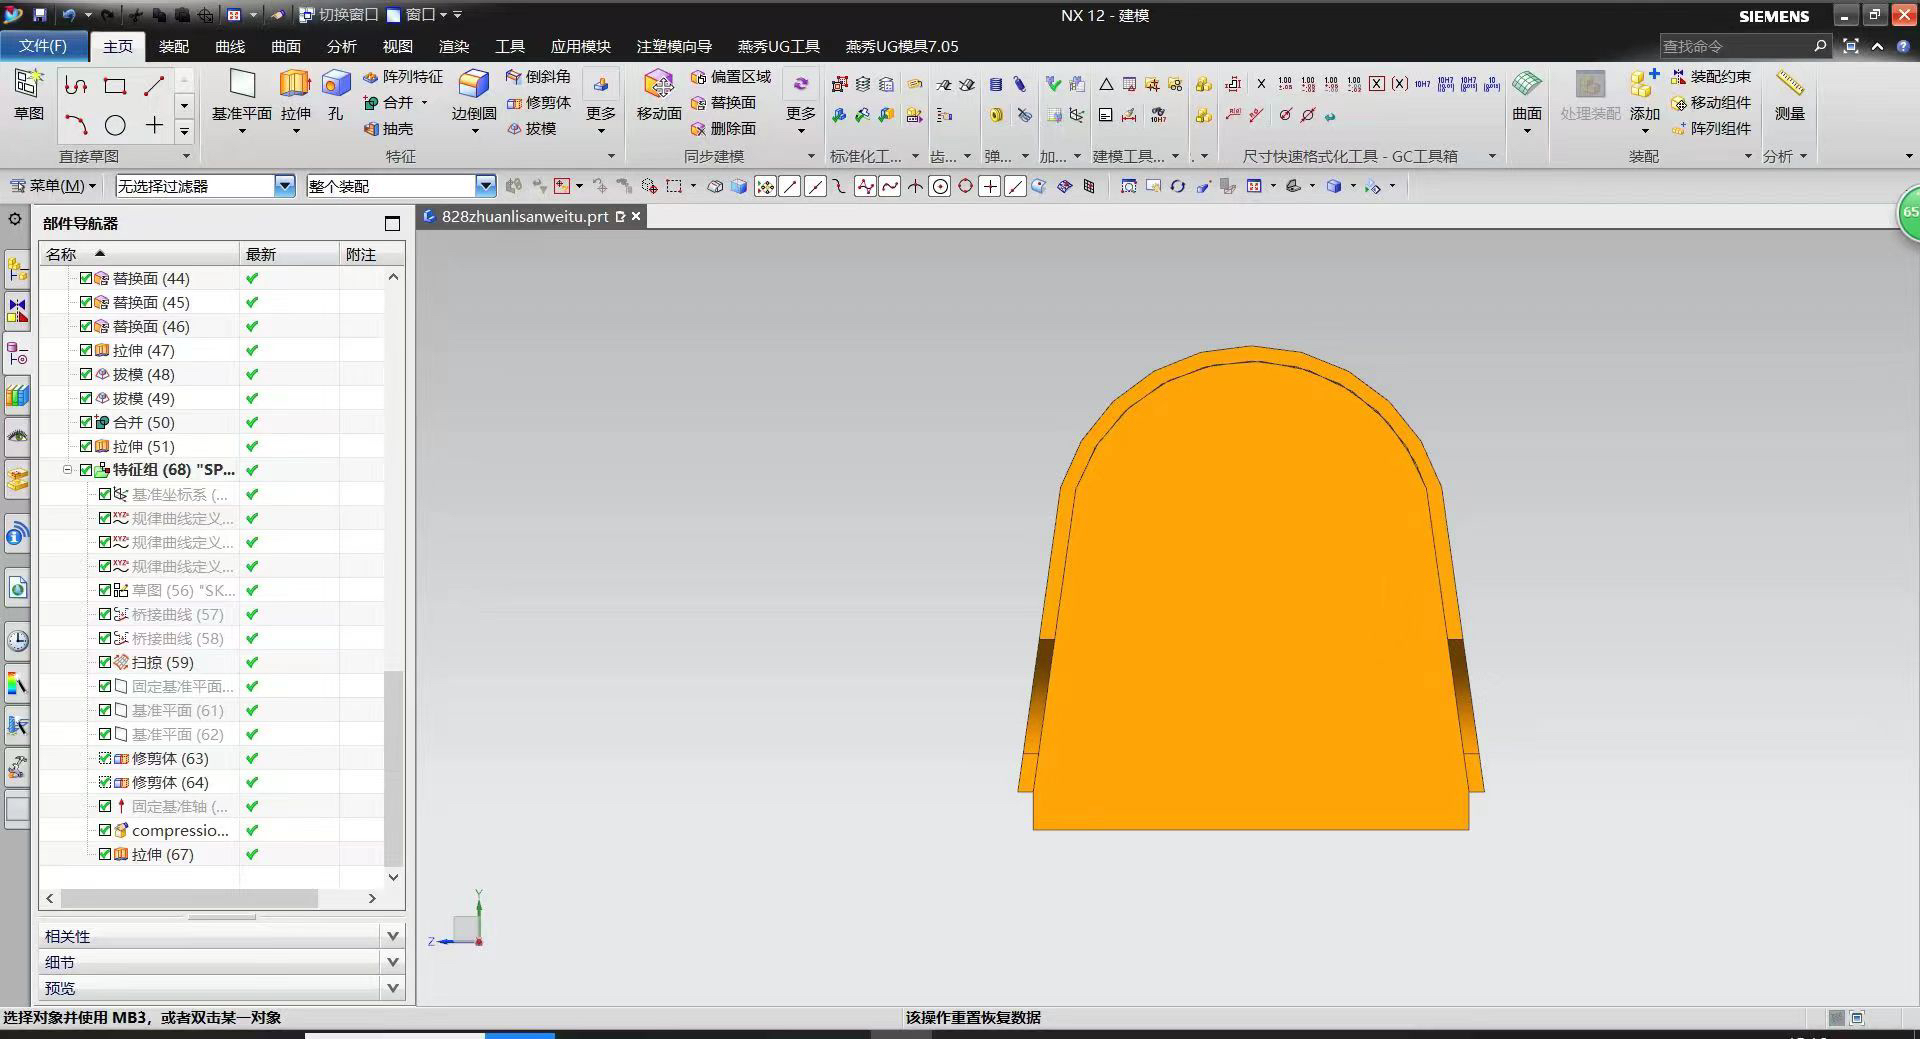Image resolution: width=1920 pixels, height=1039 pixels.
Task: Open the 文件(F) menu
Action: click(43, 46)
